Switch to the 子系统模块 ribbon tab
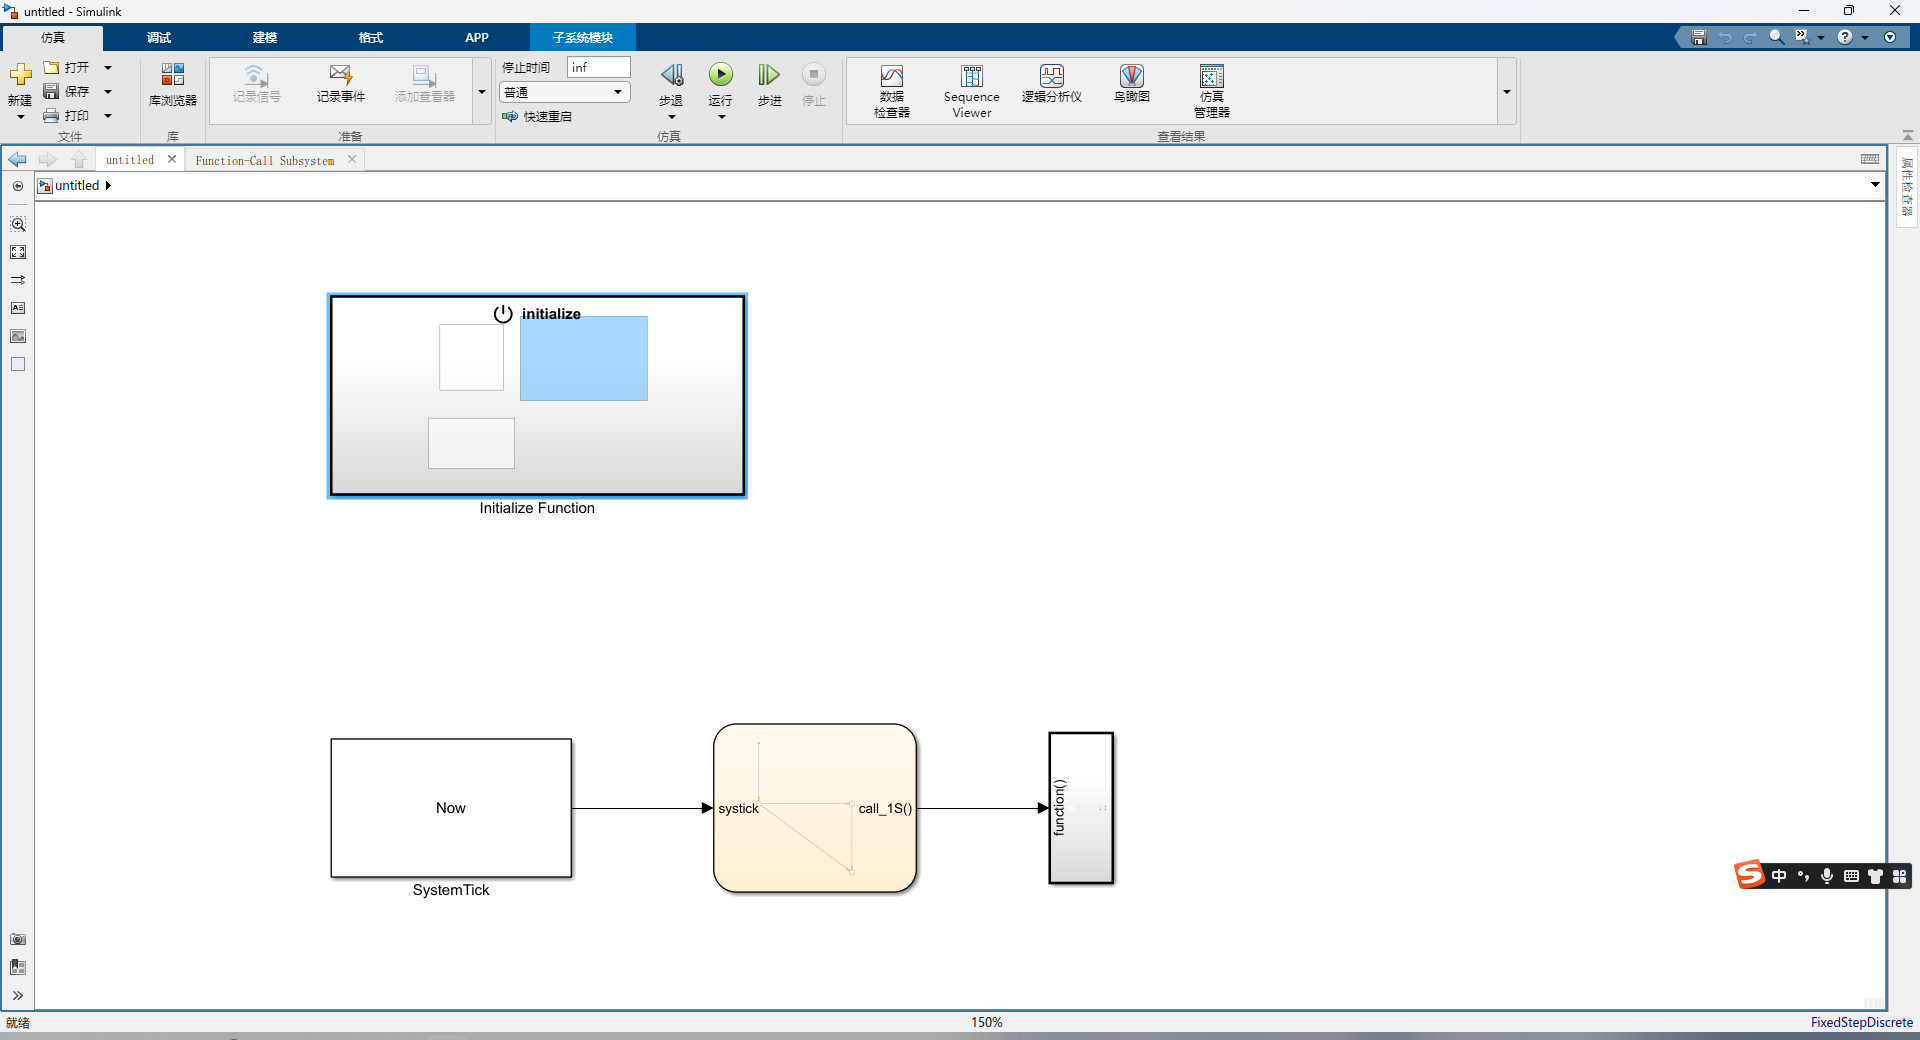Viewport: 1920px width, 1040px height. pos(583,38)
